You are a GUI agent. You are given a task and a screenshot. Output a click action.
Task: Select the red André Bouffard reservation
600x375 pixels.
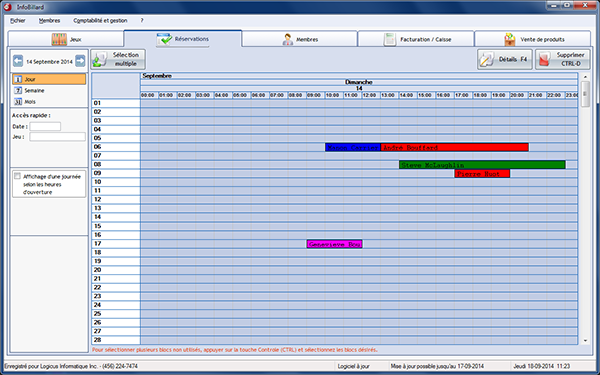(x=455, y=147)
